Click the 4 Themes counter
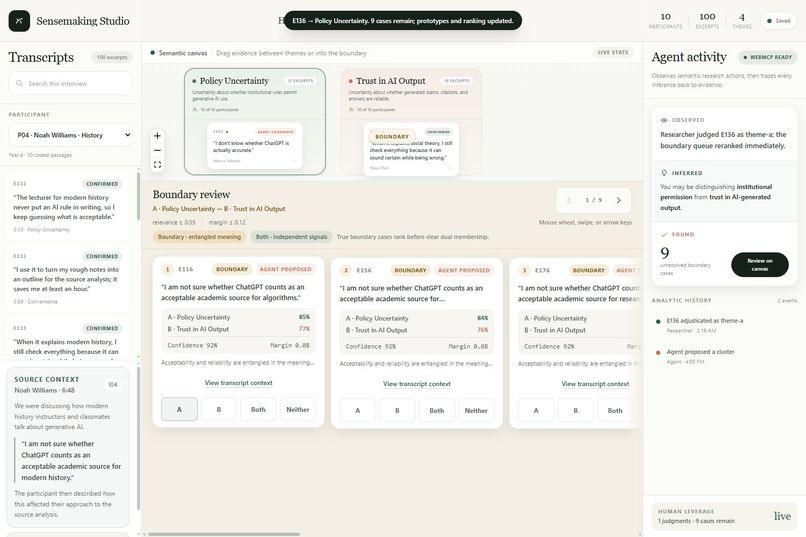The height and width of the screenshot is (537, 806). 742,21
